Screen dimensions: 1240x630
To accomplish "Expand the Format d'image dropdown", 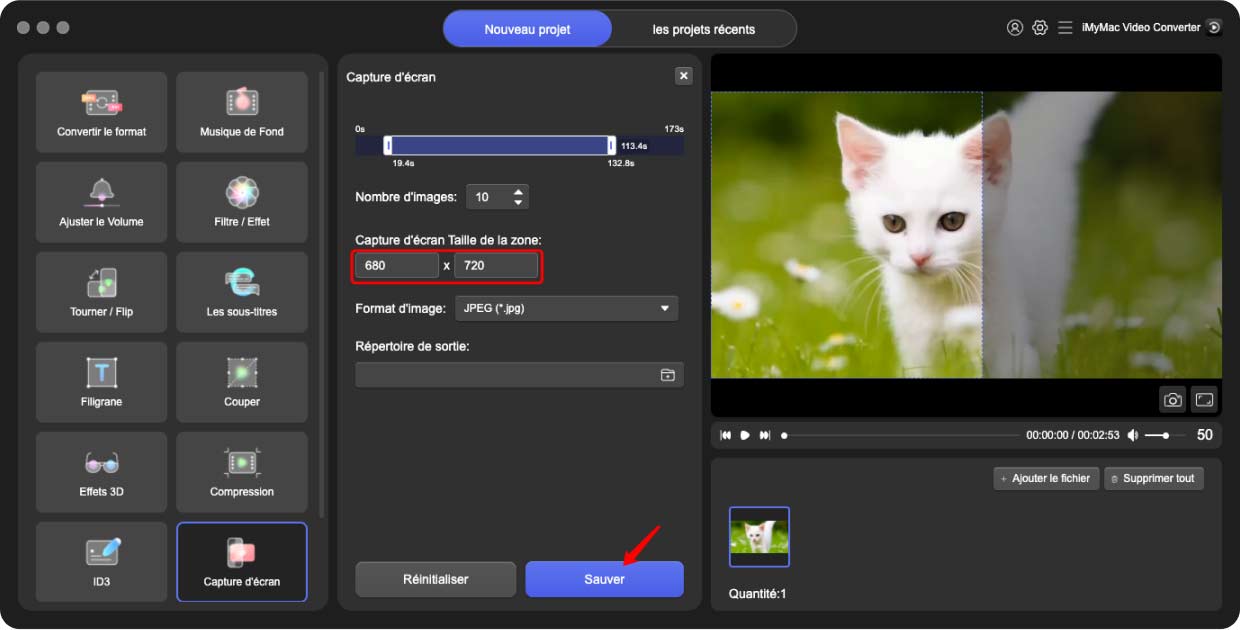I will tap(566, 309).
